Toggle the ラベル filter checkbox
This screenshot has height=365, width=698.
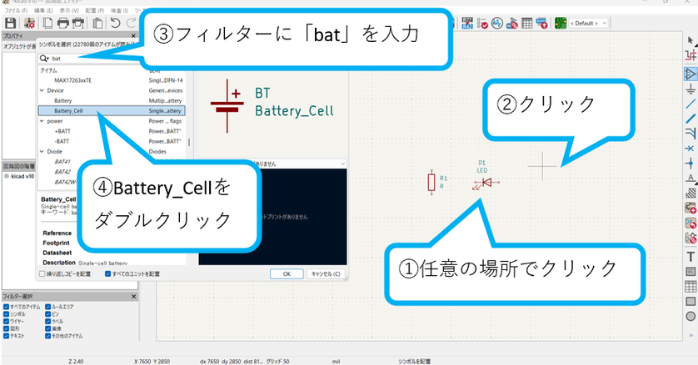click(48, 321)
